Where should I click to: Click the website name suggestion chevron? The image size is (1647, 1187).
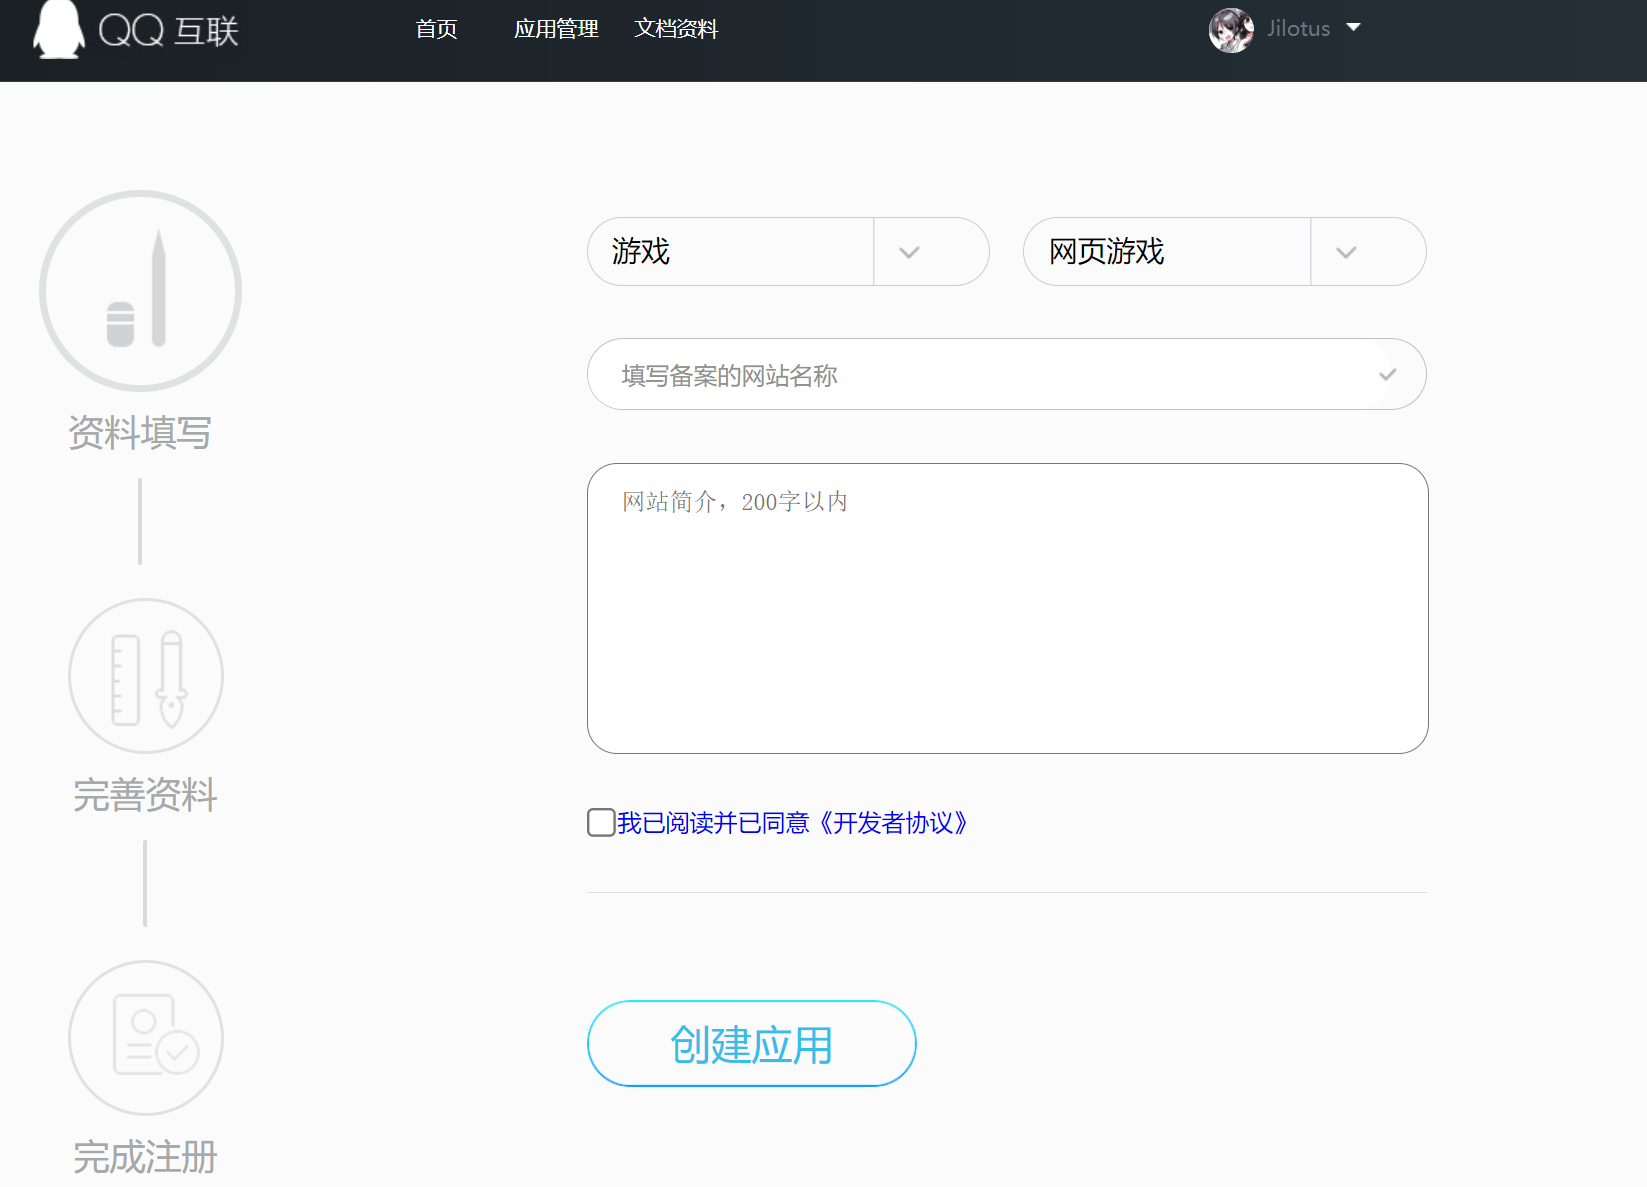point(1387,375)
